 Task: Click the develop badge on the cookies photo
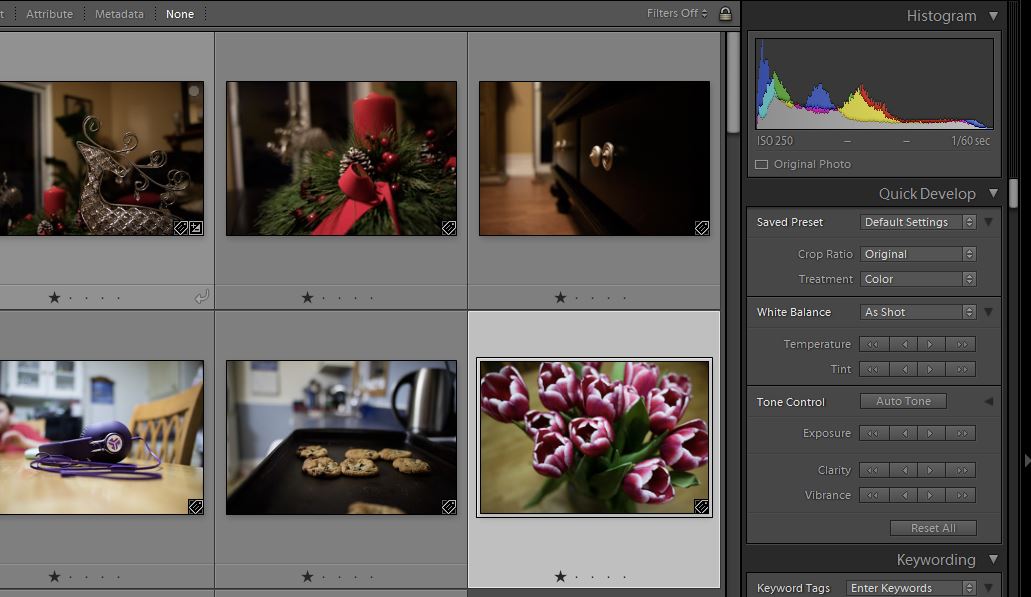click(x=449, y=507)
